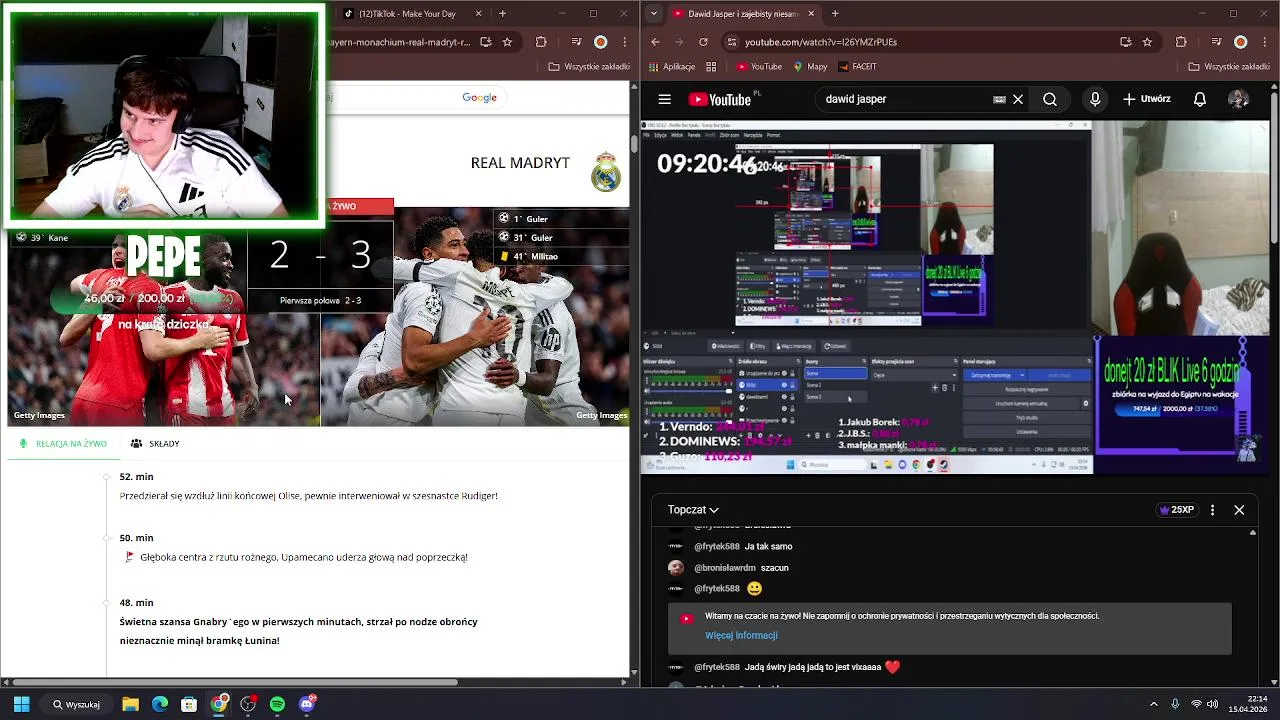Click the live chat vertical scrollbar
The width and height of the screenshot is (1280, 720).
pos(1253,608)
